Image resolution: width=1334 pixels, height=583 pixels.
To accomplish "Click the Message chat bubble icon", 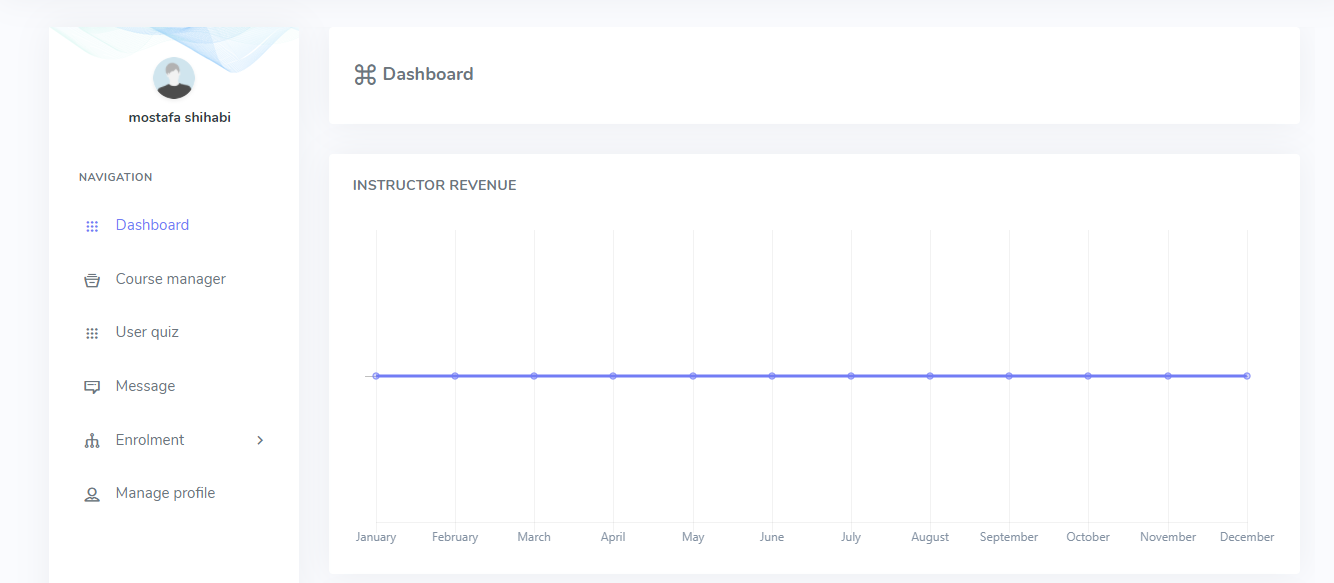I will [92, 387].
